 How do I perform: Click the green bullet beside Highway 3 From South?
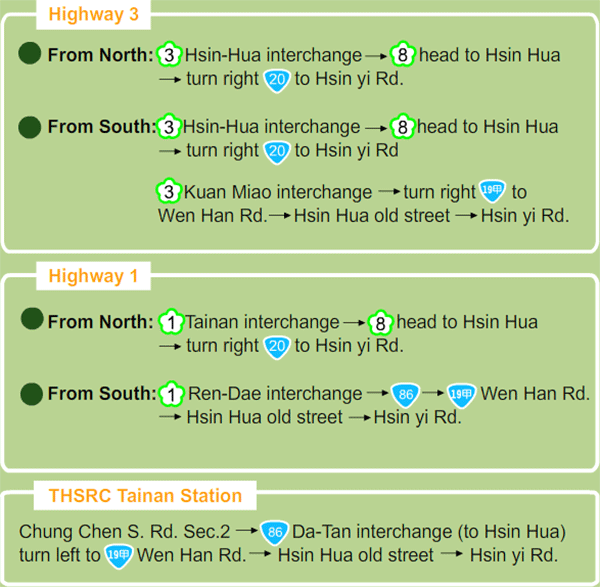click(30, 127)
